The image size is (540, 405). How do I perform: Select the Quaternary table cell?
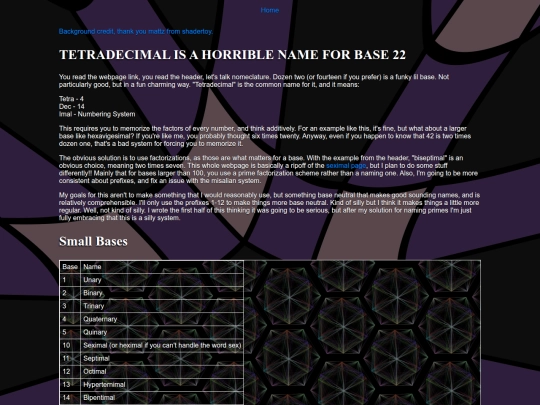(162, 319)
